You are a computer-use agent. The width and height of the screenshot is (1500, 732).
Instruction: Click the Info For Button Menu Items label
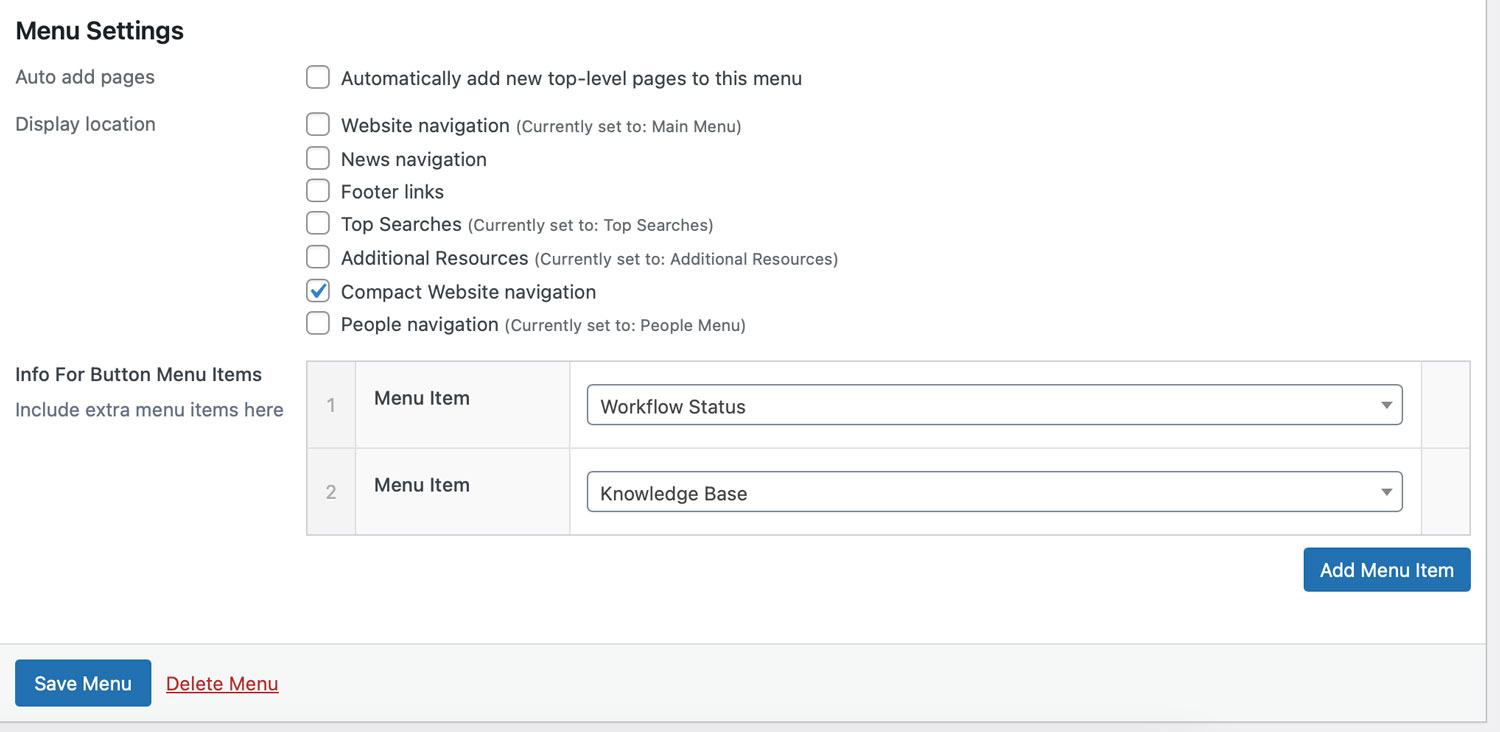click(x=138, y=375)
